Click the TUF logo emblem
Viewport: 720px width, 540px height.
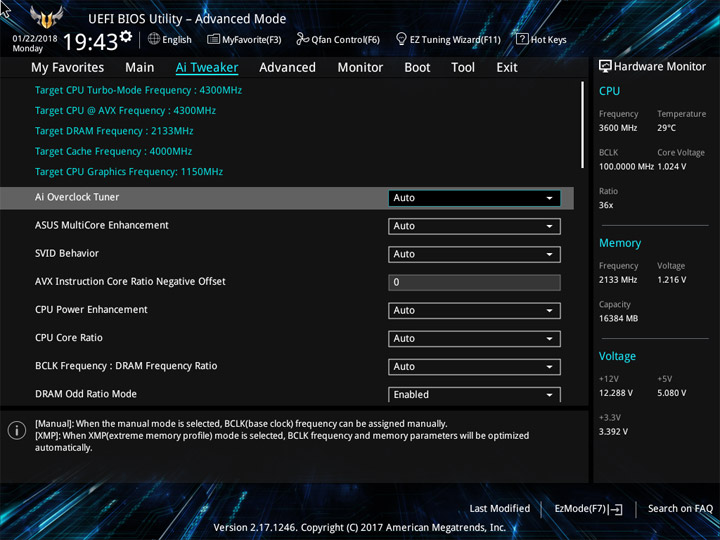tap(46, 17)
